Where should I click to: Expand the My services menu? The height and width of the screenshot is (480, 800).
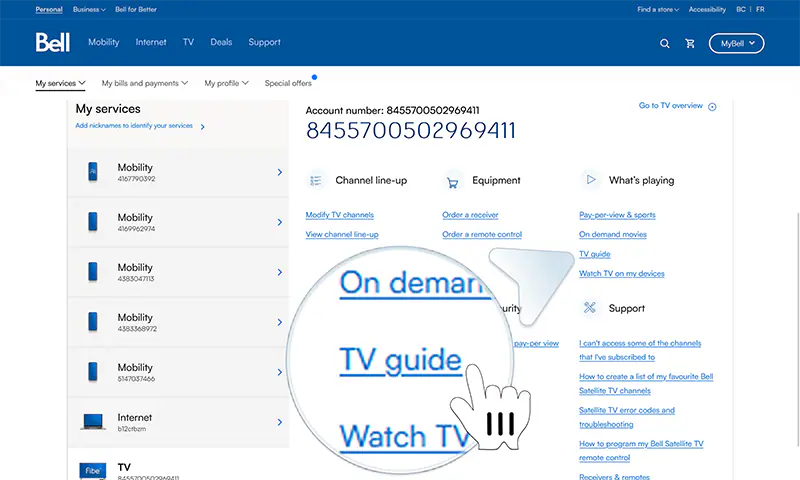60,83
